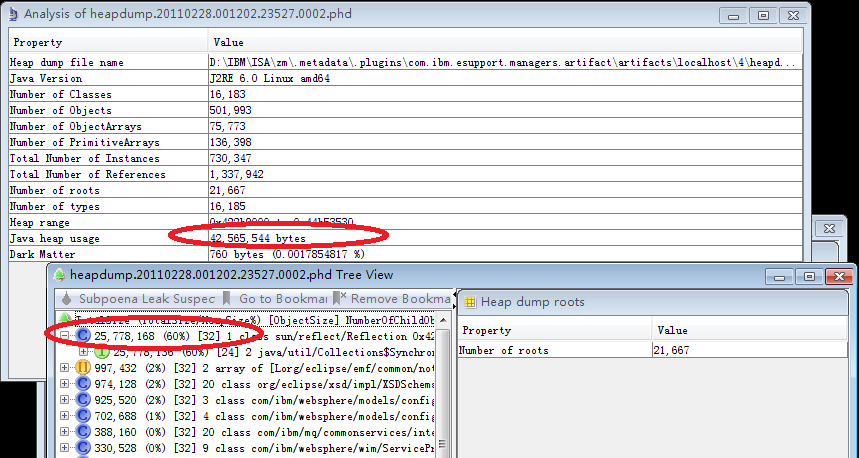Select the 'Number of Objects' cell
859x458 pixels.
coord(108,110)
